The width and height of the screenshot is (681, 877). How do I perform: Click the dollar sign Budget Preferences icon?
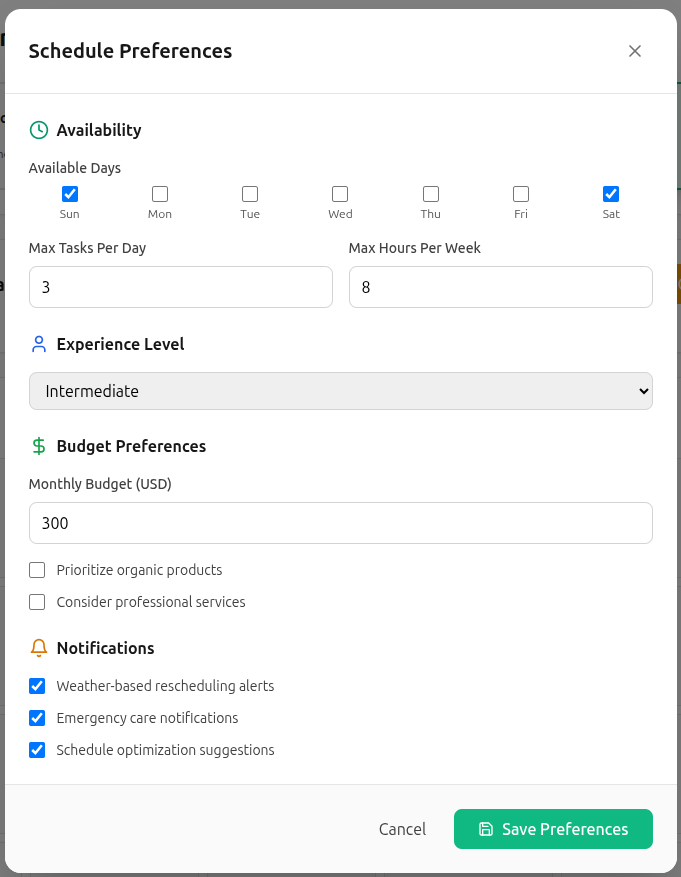tap(39, 446)
